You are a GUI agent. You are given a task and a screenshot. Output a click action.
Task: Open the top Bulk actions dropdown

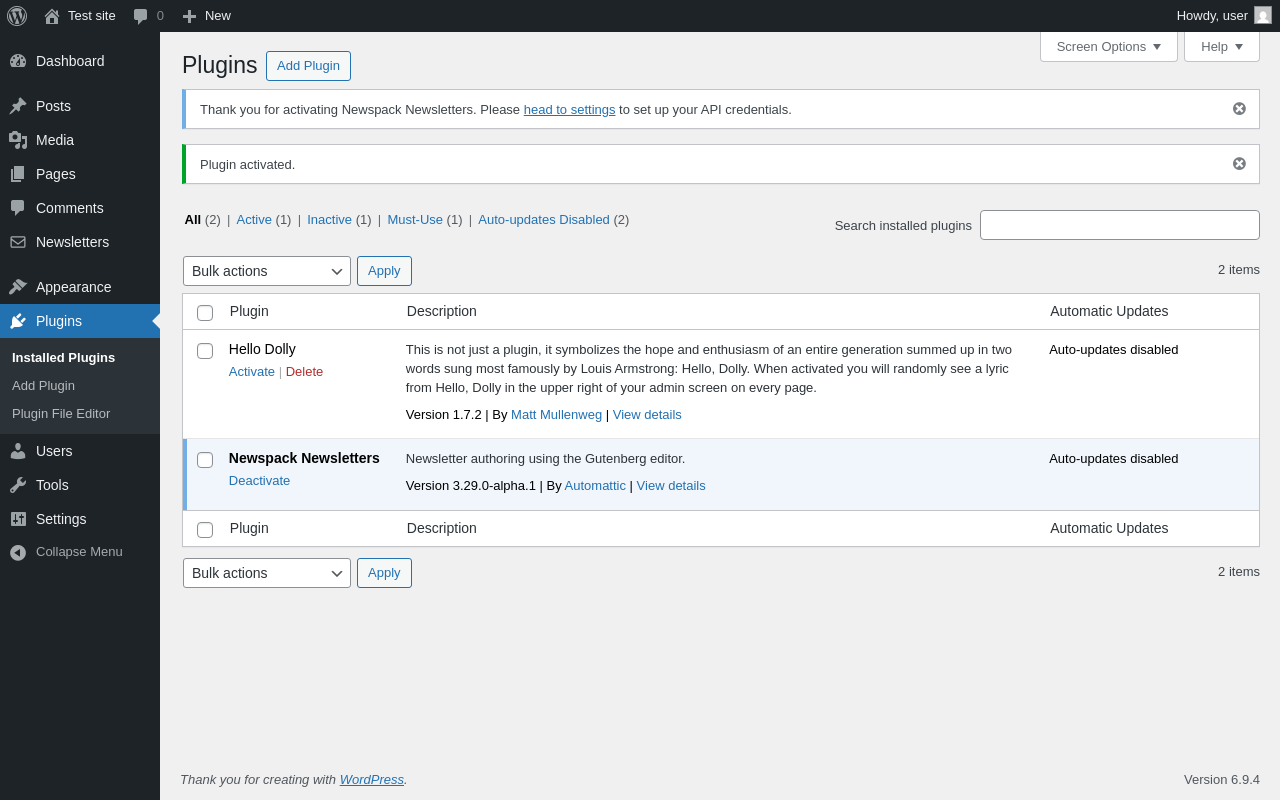tap(267, 271)
